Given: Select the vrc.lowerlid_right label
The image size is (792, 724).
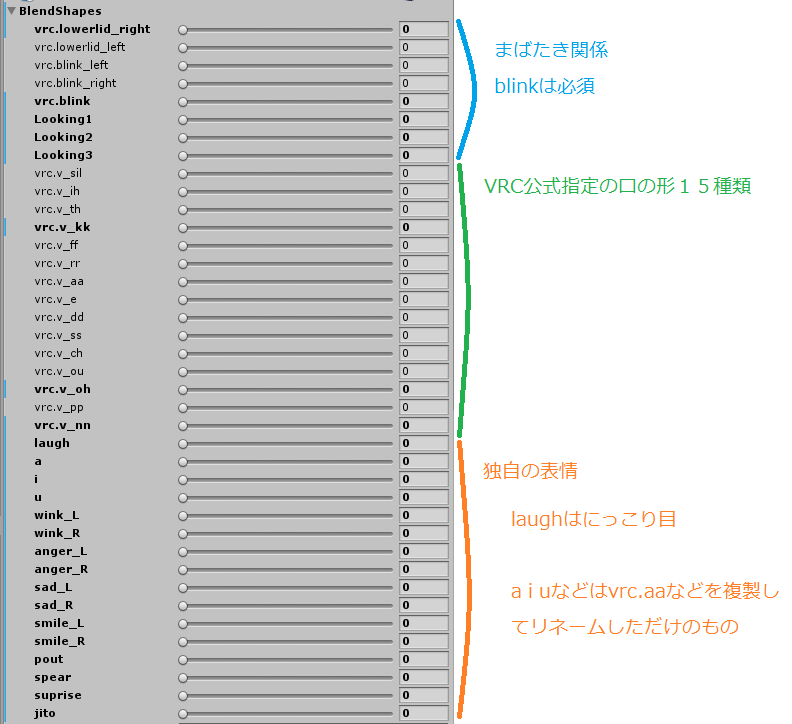Looking at the screenshot, I should click(92, 29).
